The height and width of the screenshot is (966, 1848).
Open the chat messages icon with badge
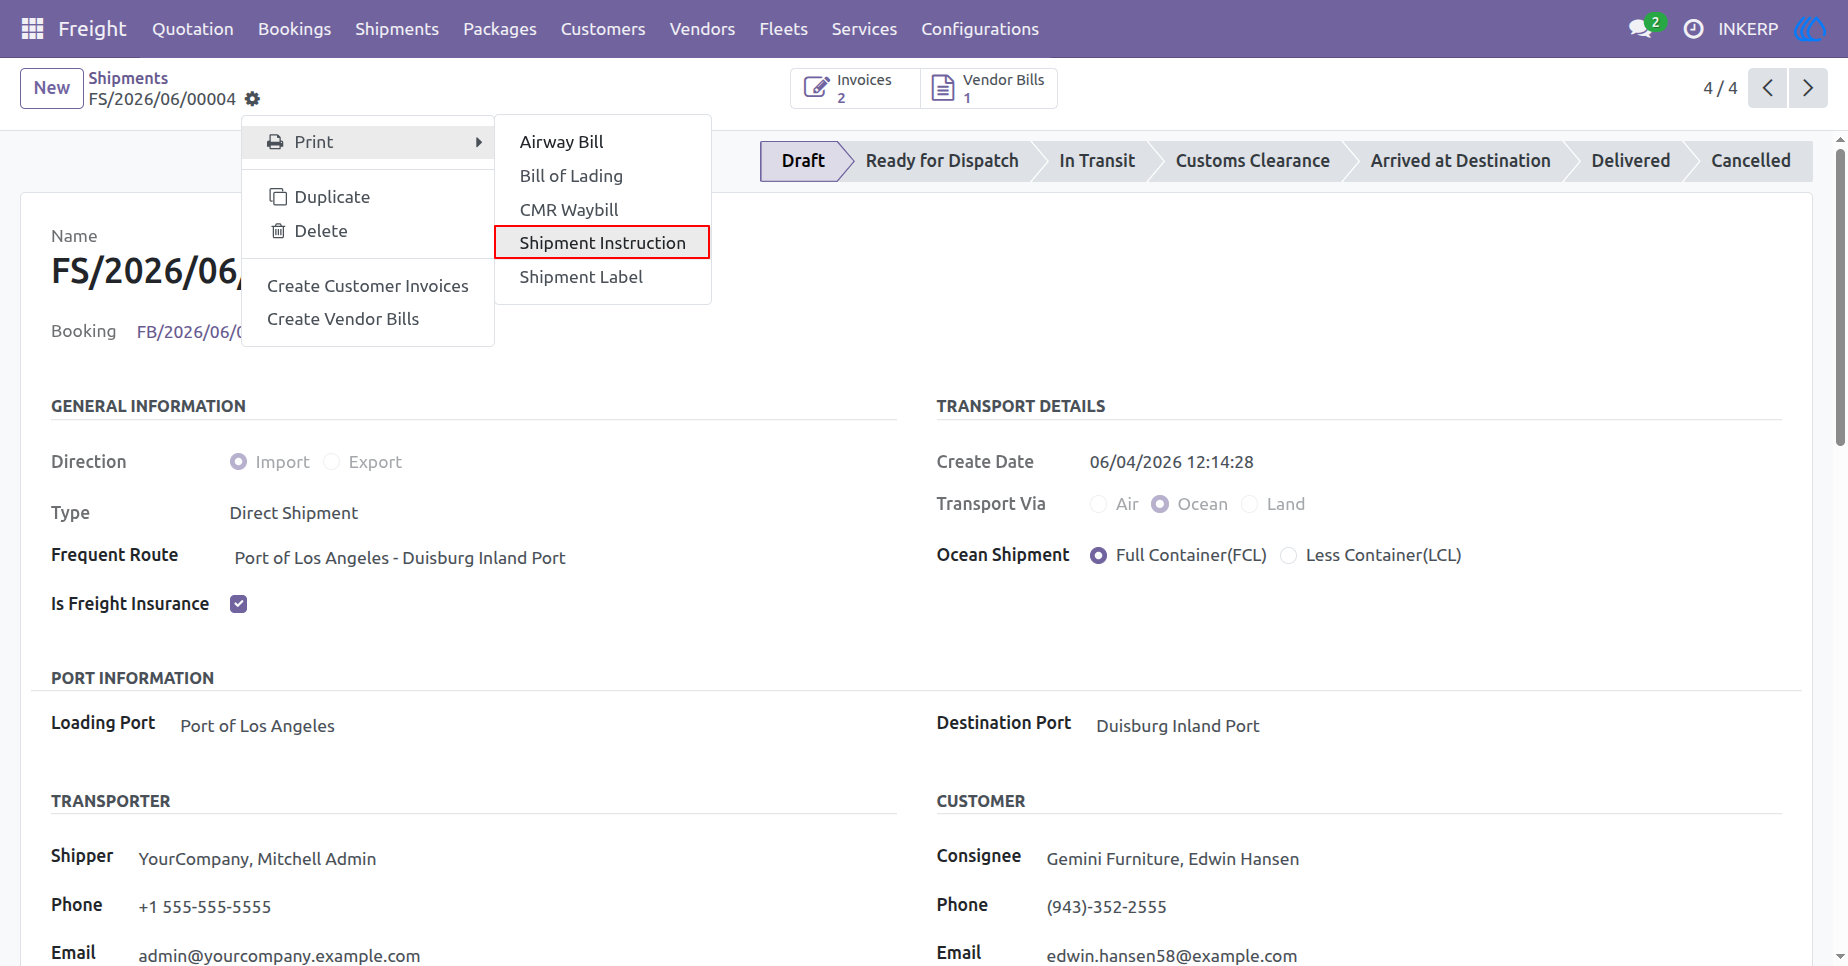coord(1640,29)
